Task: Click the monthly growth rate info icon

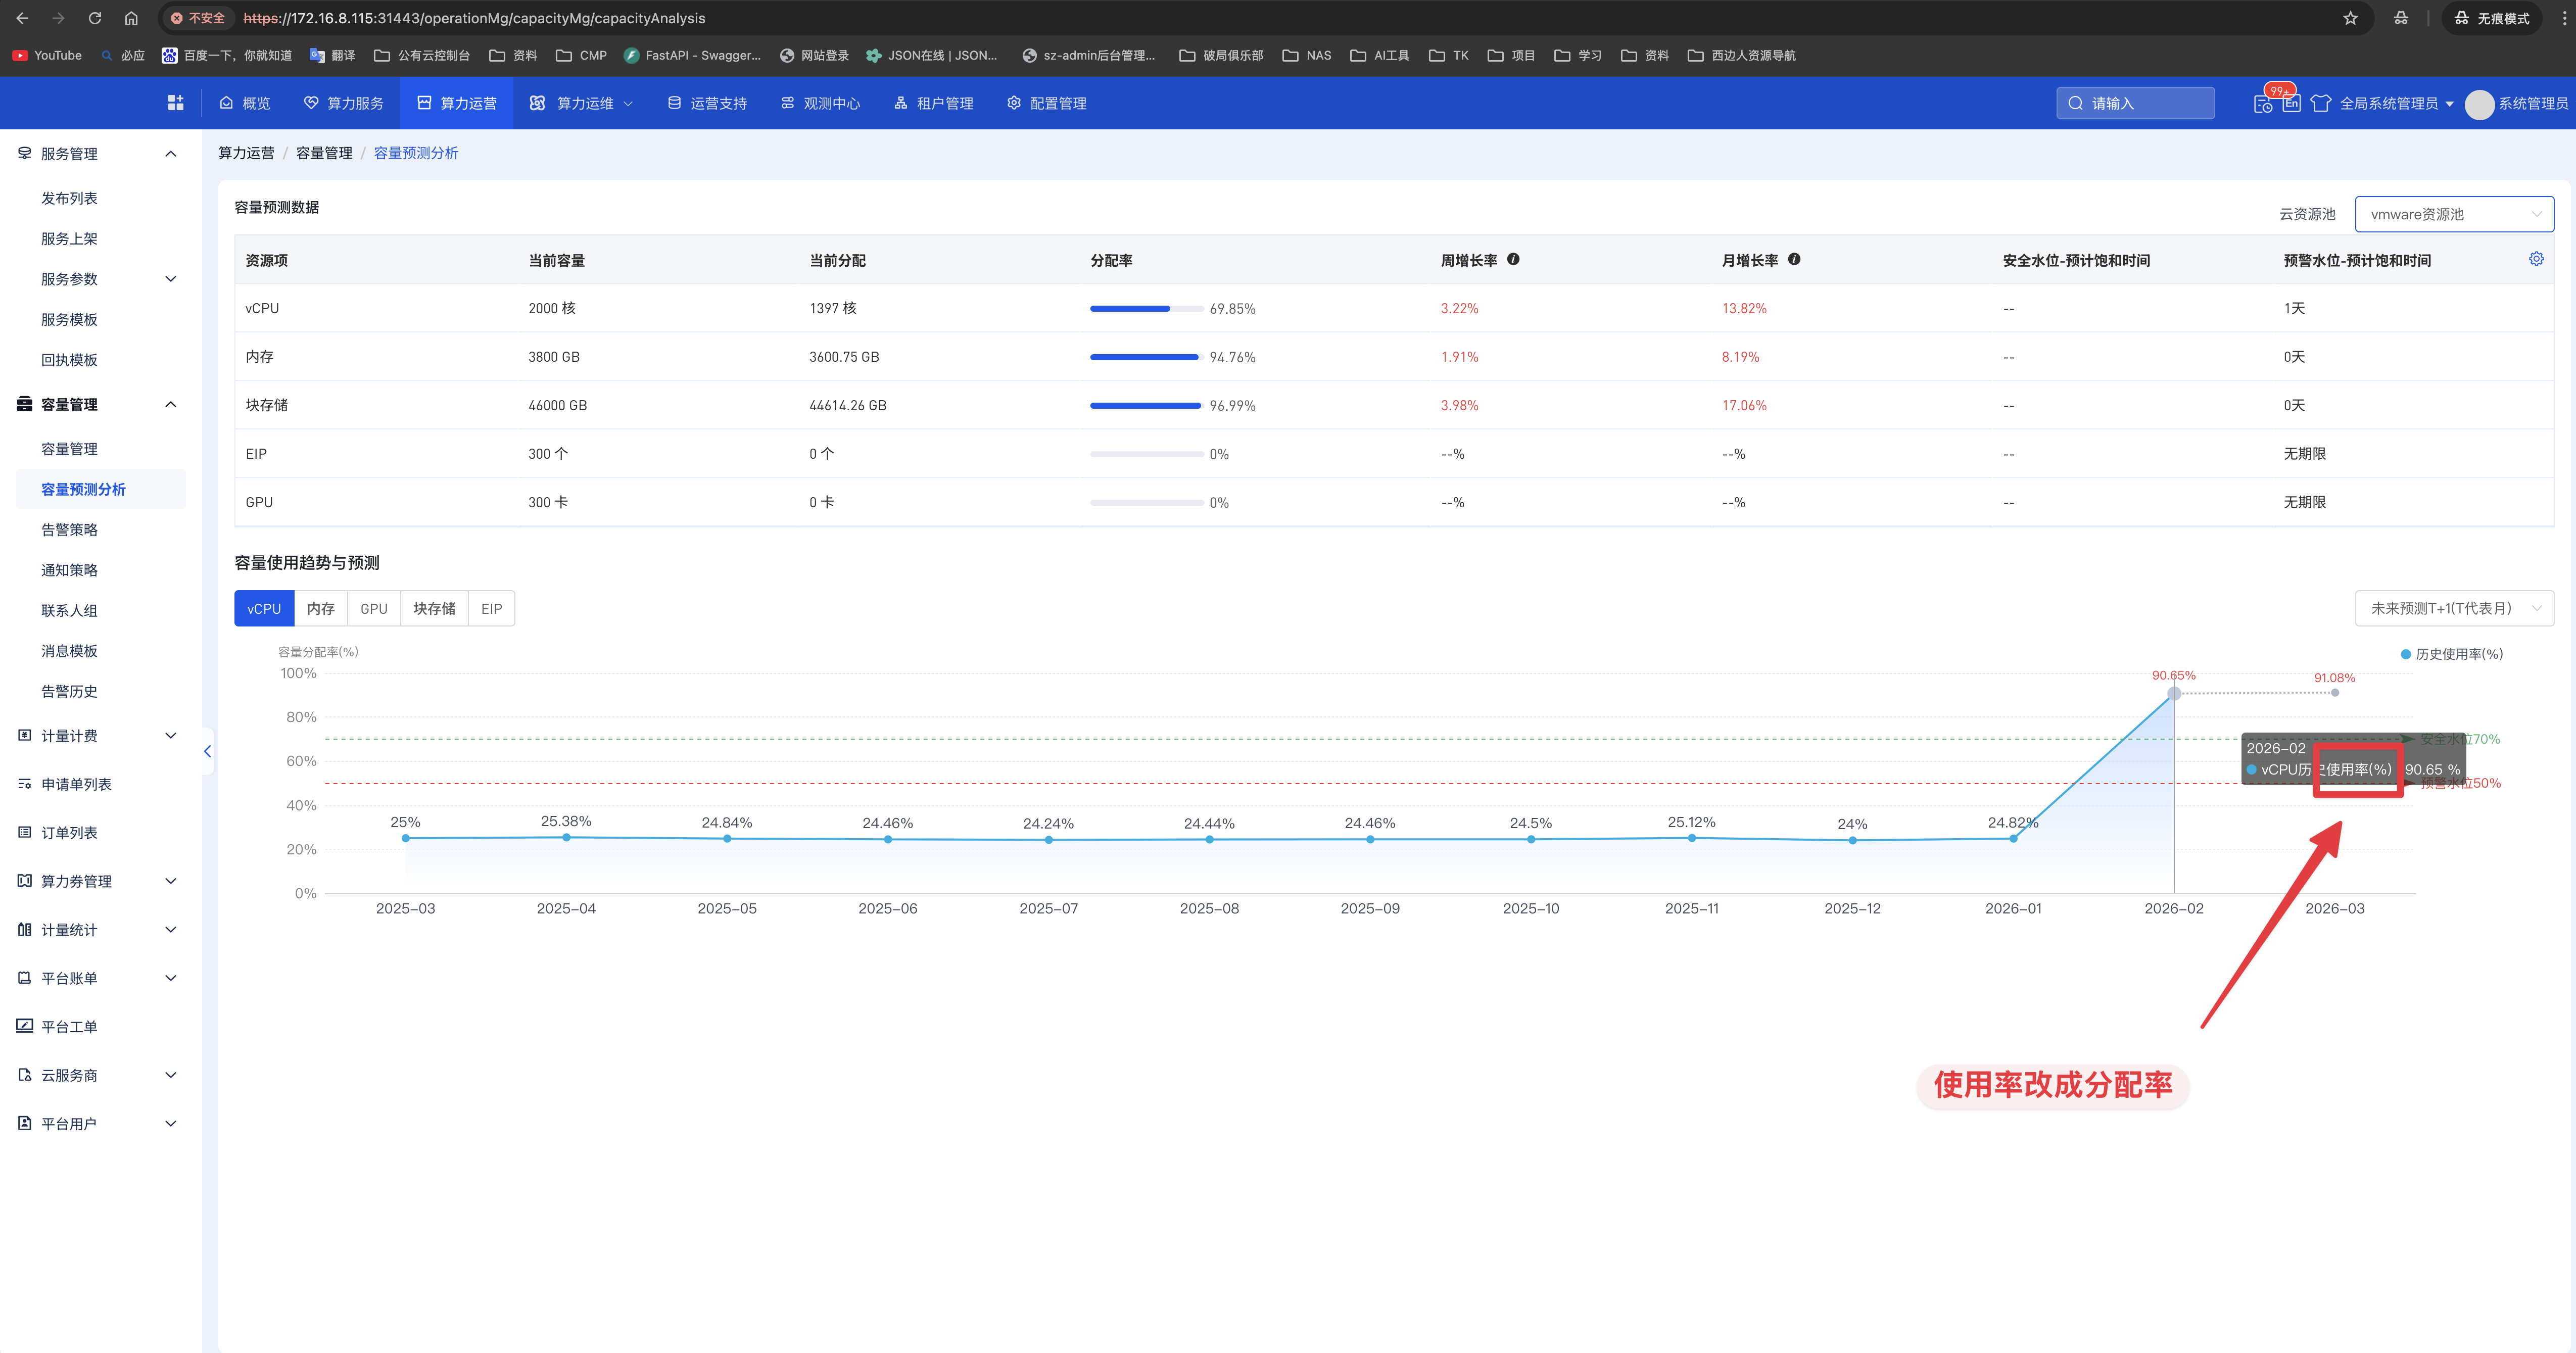Action: (x=1794, y=259)
